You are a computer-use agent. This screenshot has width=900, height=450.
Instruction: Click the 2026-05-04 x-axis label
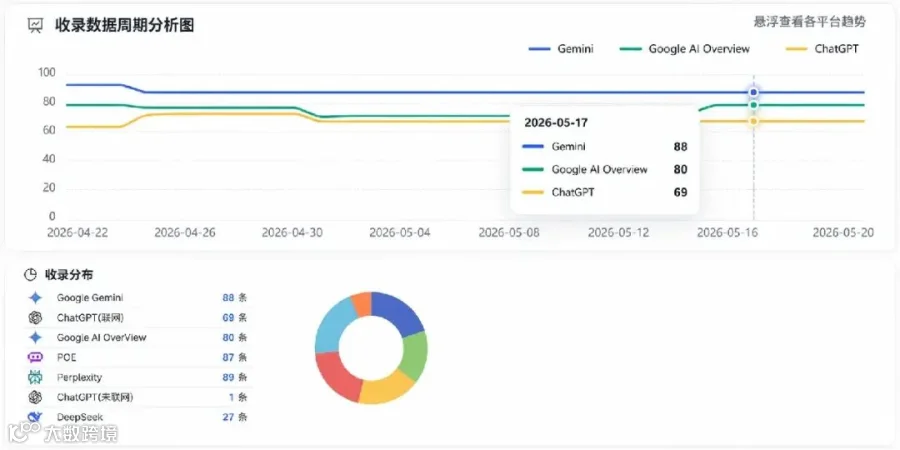[399, 232]
